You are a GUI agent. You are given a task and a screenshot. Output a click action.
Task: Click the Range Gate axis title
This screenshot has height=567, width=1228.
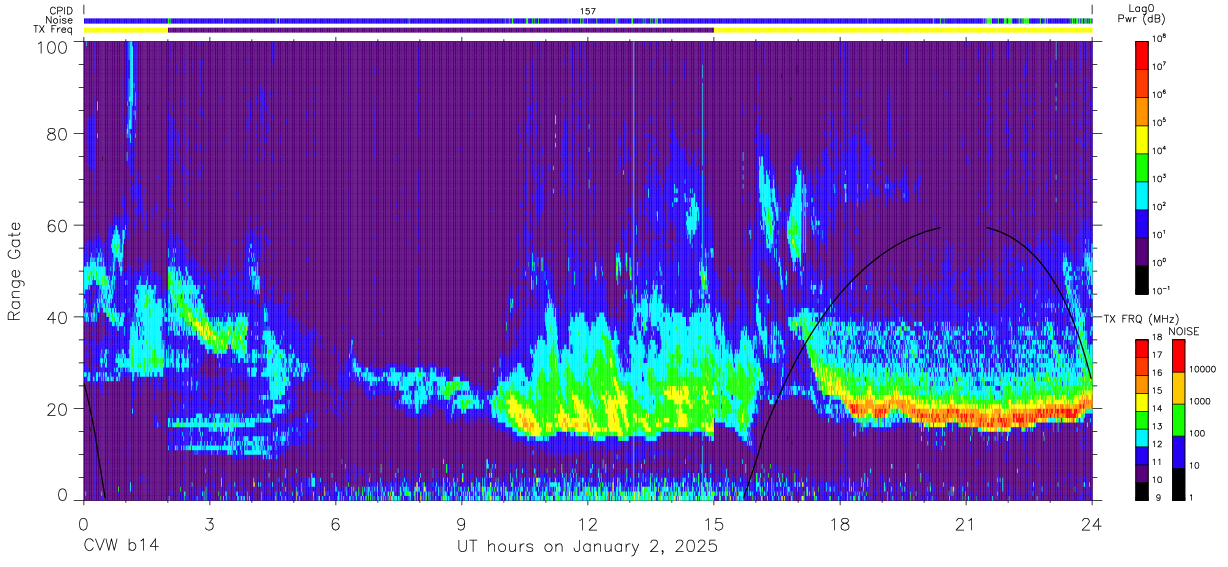(15, 272)
